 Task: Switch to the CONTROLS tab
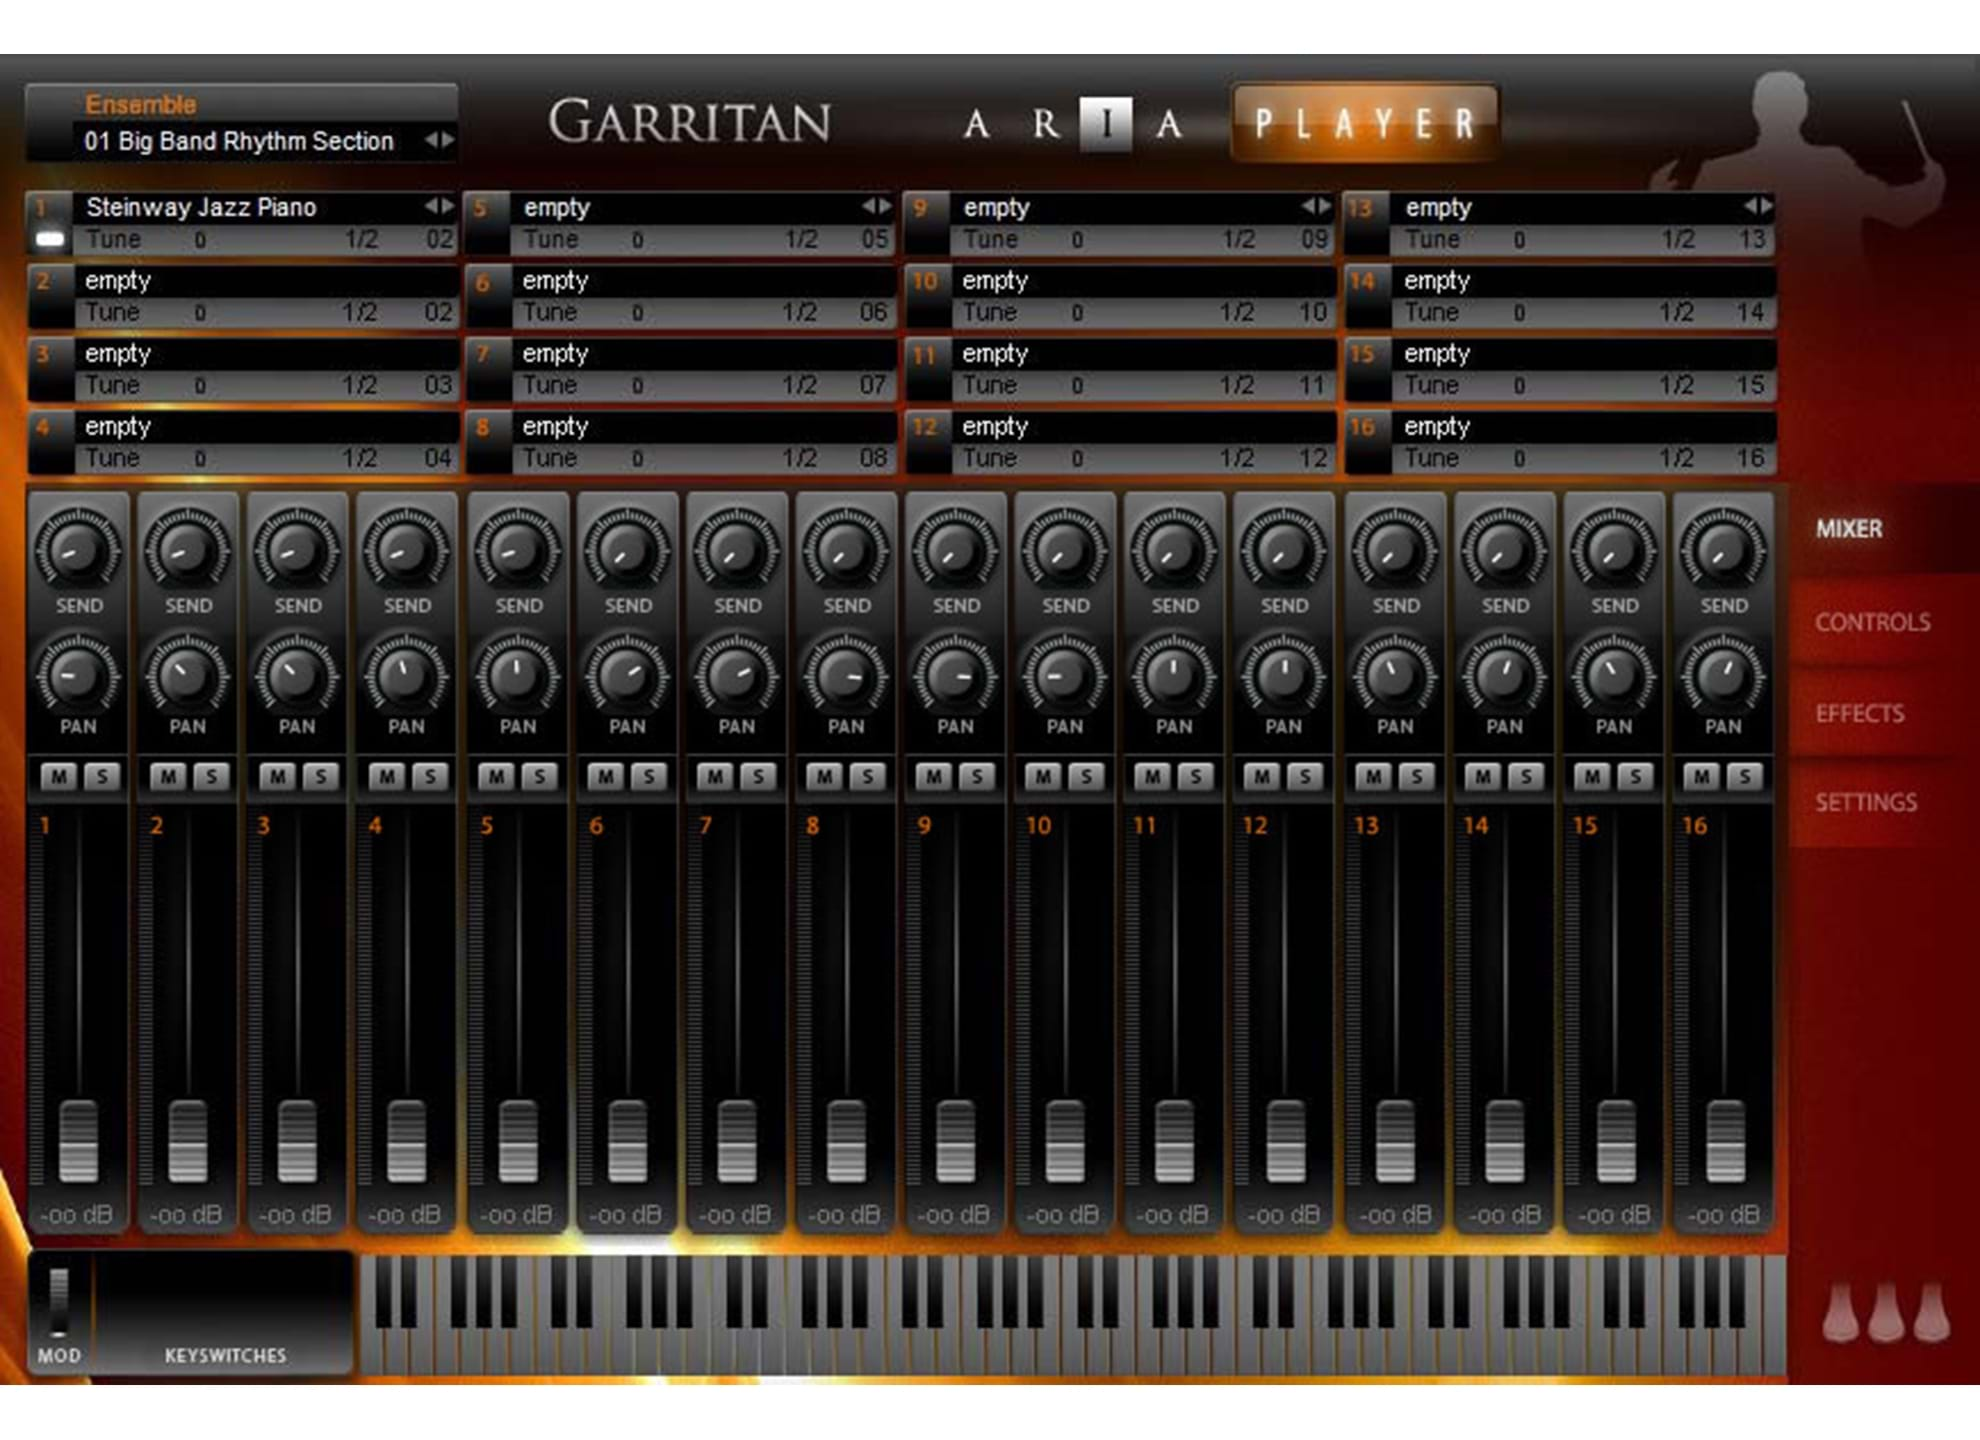click(x=1872, y=622)
